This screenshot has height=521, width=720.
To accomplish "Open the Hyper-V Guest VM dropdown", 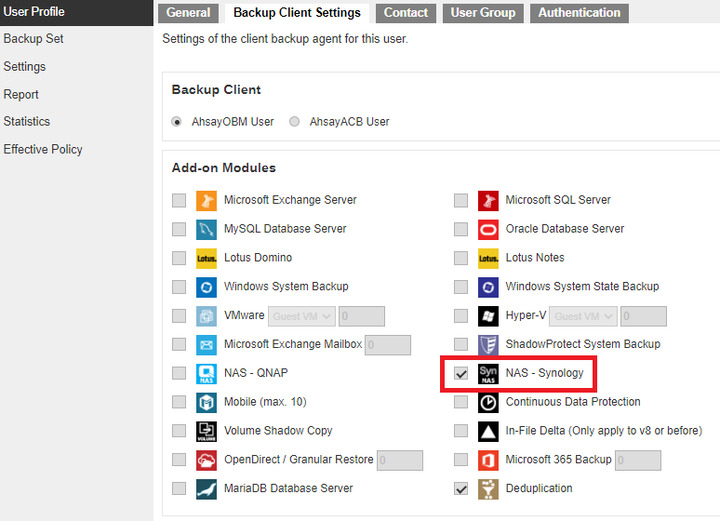I will coord(583,316).
